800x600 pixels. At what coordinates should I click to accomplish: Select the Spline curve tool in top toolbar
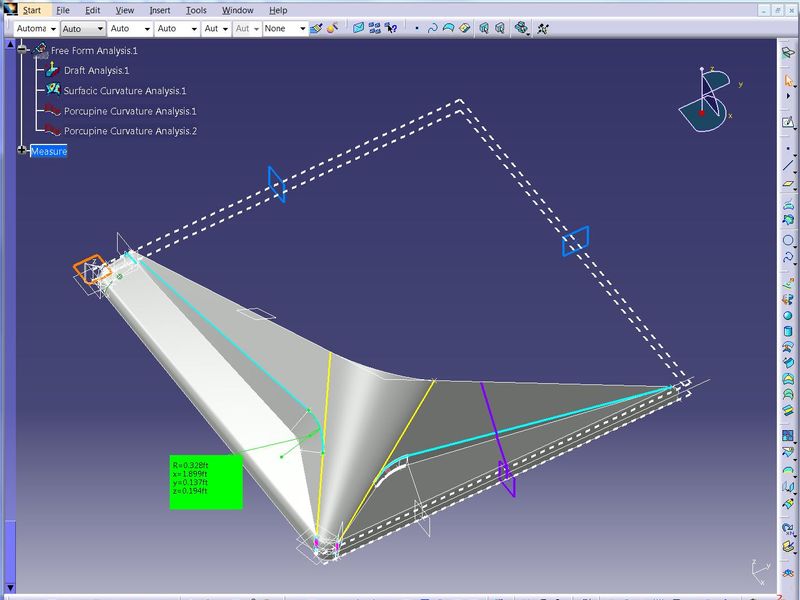[432, 29]
